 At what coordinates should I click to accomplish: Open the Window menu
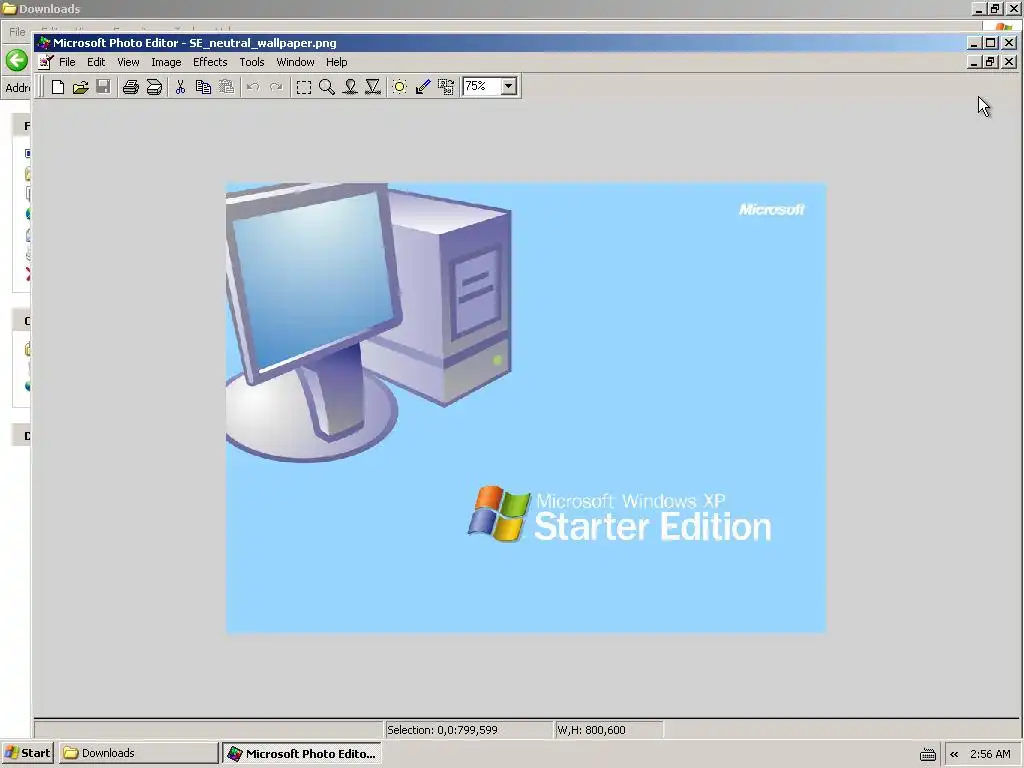[x=295, y=62]
